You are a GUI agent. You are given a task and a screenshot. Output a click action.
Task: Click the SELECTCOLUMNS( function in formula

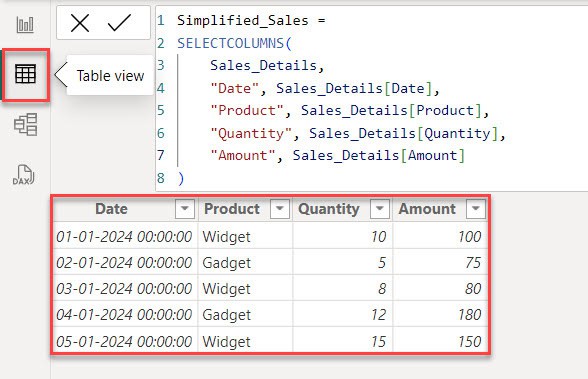click(234, 43)
